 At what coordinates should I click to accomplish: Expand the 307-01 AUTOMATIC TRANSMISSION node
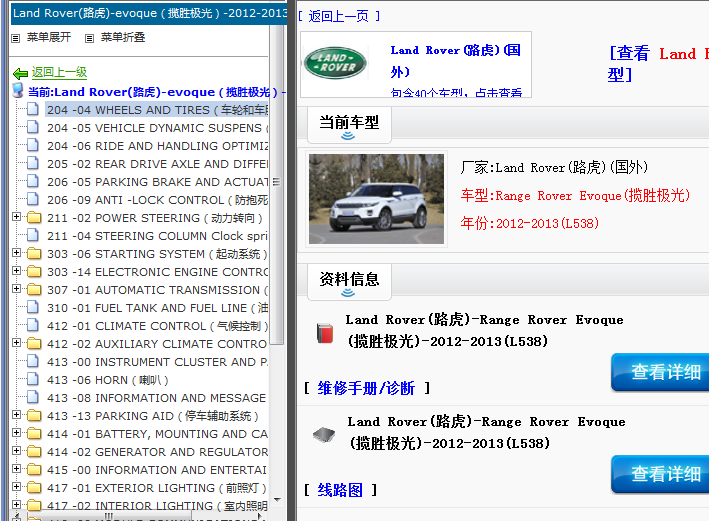point(16,290)
